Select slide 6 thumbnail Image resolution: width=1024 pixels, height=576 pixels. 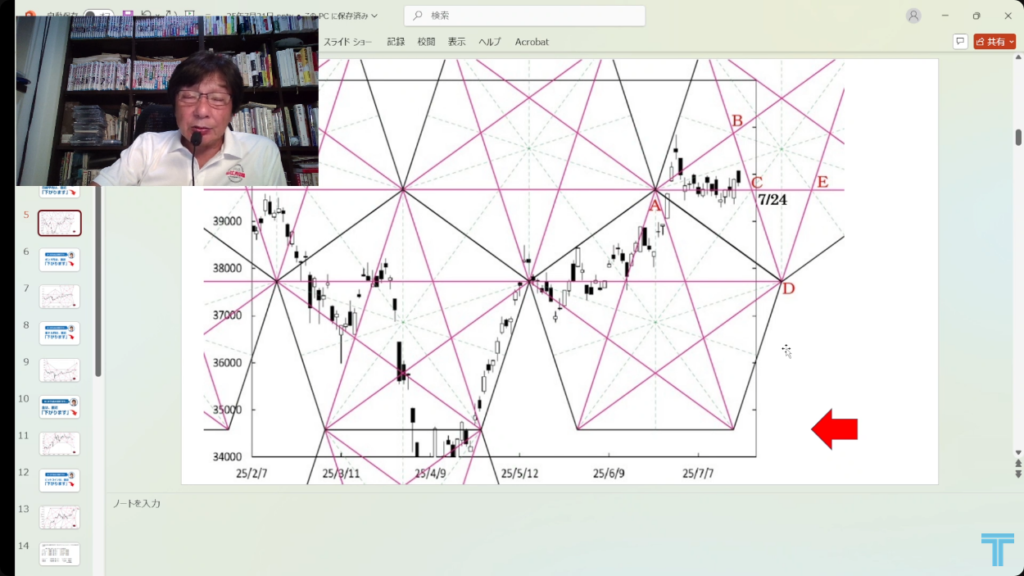coord(59,260)
